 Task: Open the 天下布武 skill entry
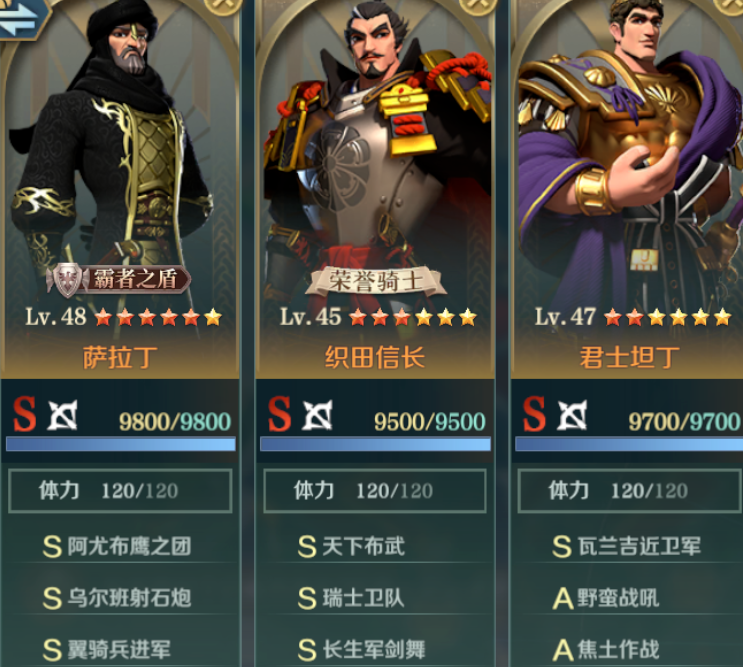click(x=352, y=546)
